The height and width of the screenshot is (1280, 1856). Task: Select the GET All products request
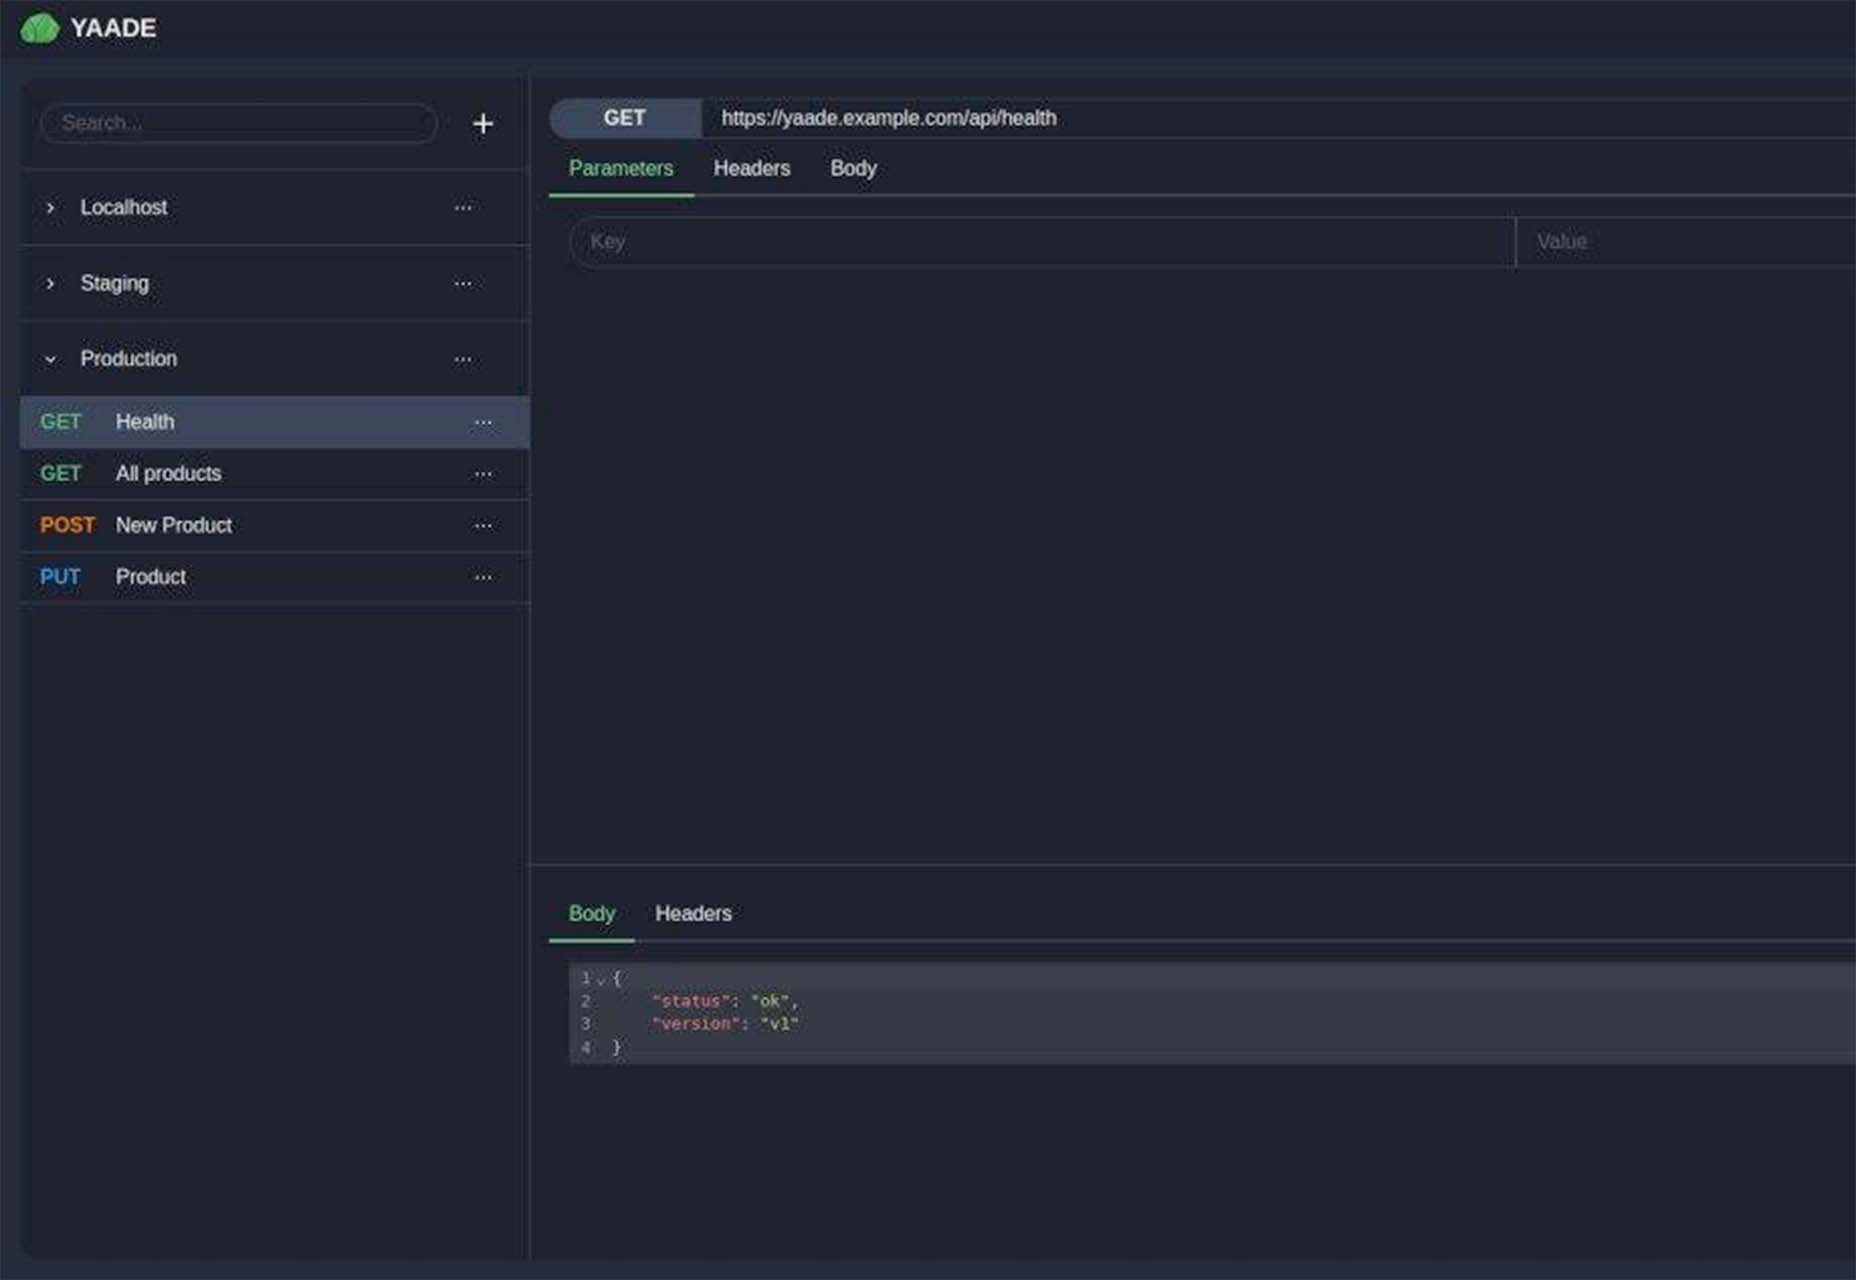[x=274, y=474]
